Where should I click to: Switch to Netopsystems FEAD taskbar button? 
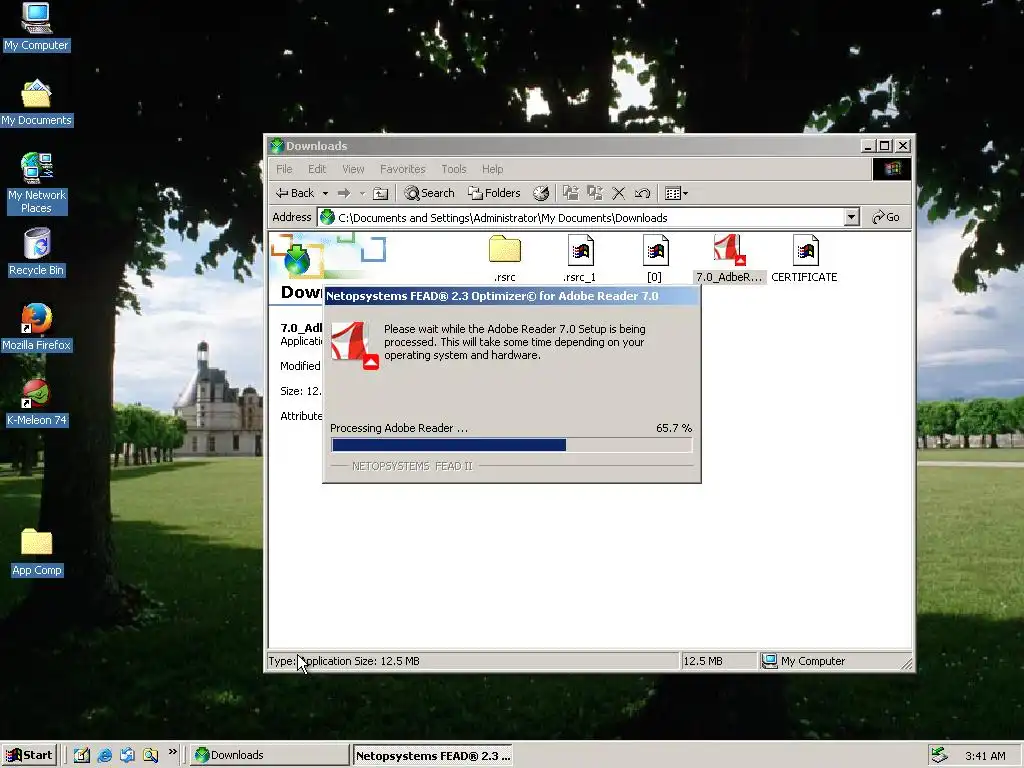pyautogui.click(x=432, y=755)
